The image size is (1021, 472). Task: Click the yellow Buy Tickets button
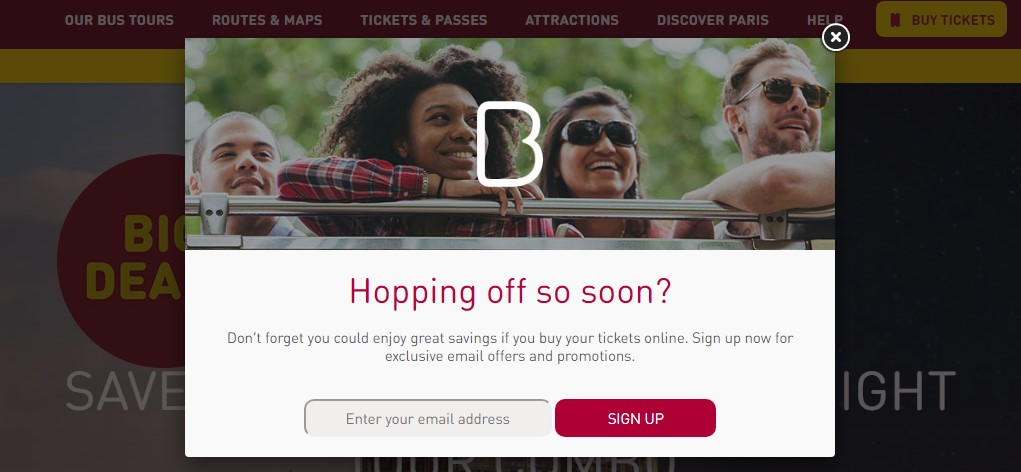point(942,19)
